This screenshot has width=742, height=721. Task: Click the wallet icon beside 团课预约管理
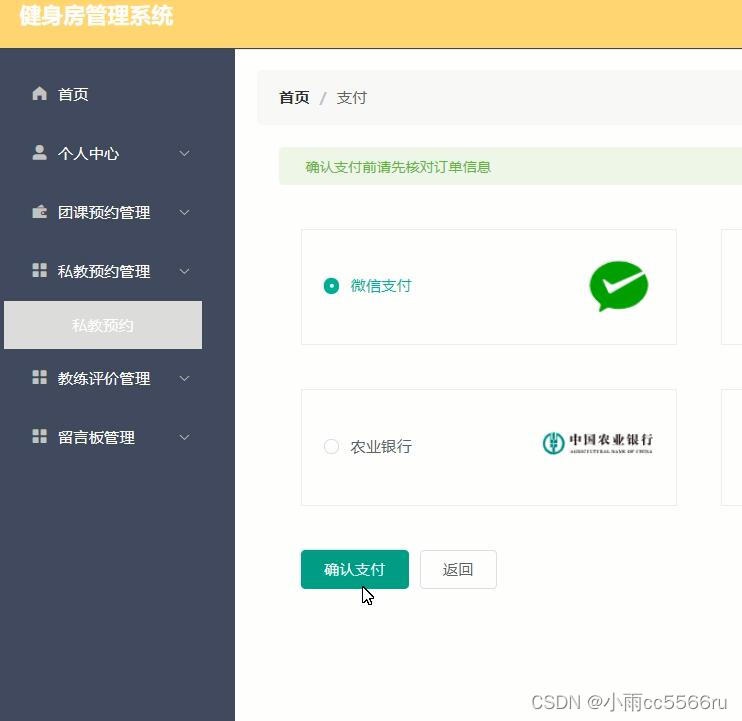coord(39,211)
